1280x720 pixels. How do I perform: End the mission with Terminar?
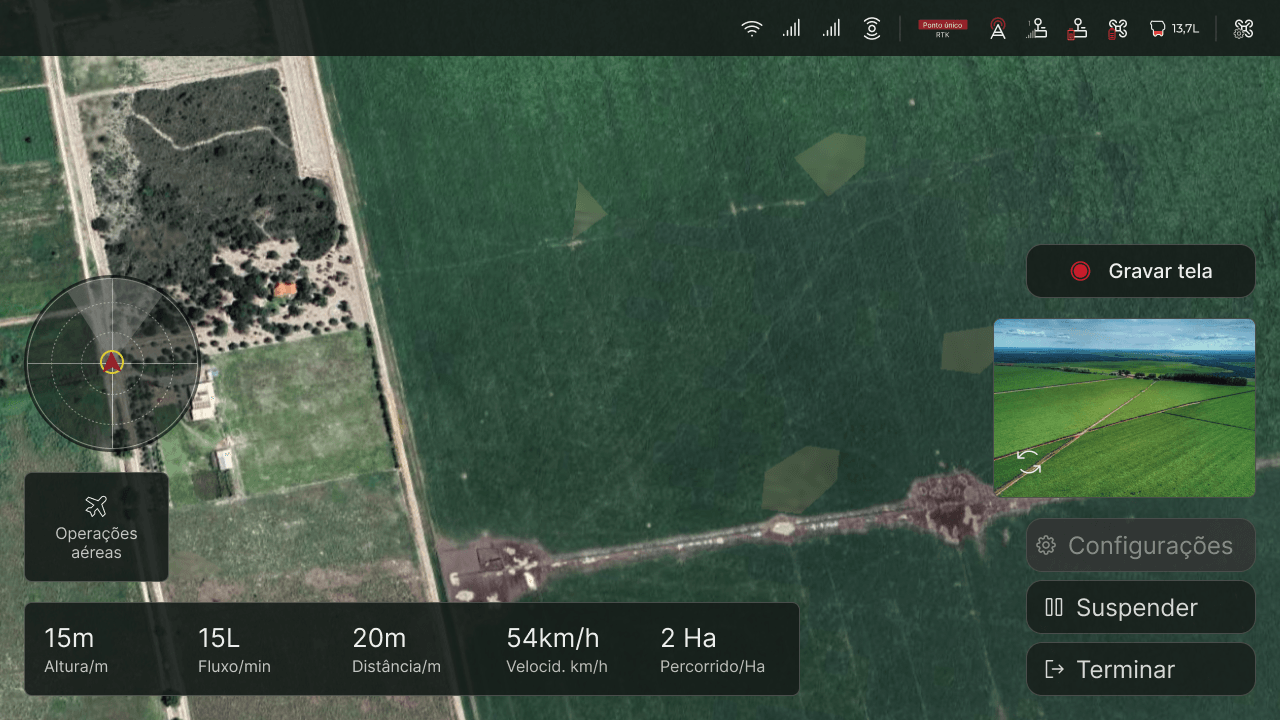coord(1141,669)
